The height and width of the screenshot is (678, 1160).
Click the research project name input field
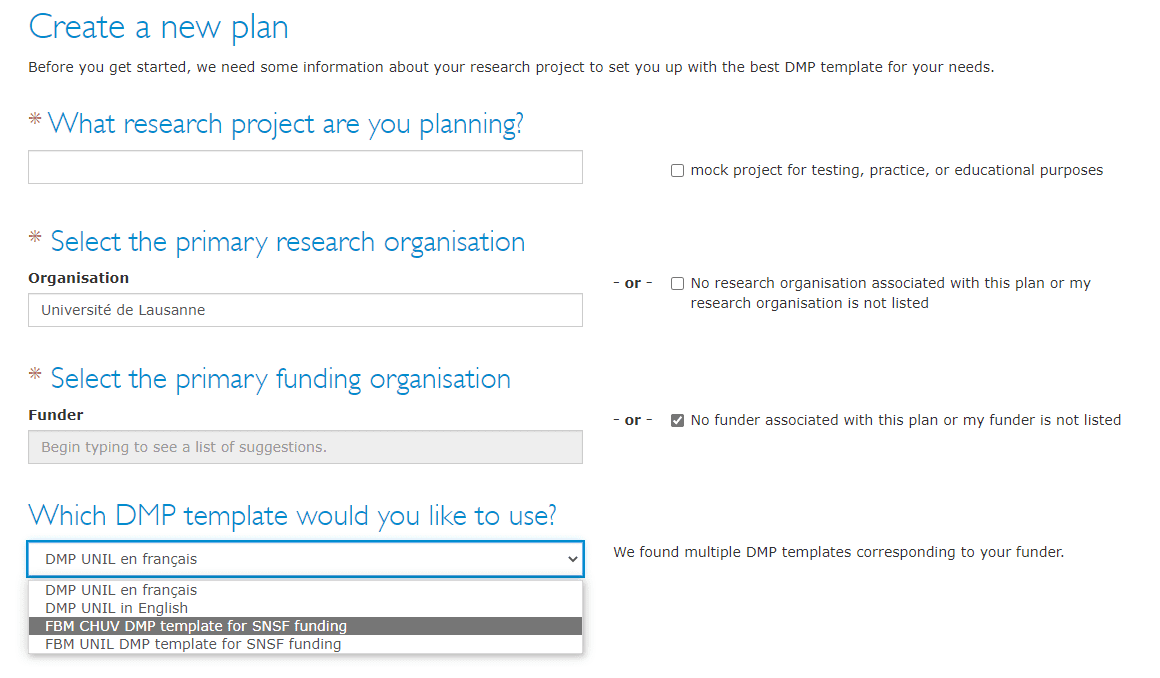click(305, 167)
